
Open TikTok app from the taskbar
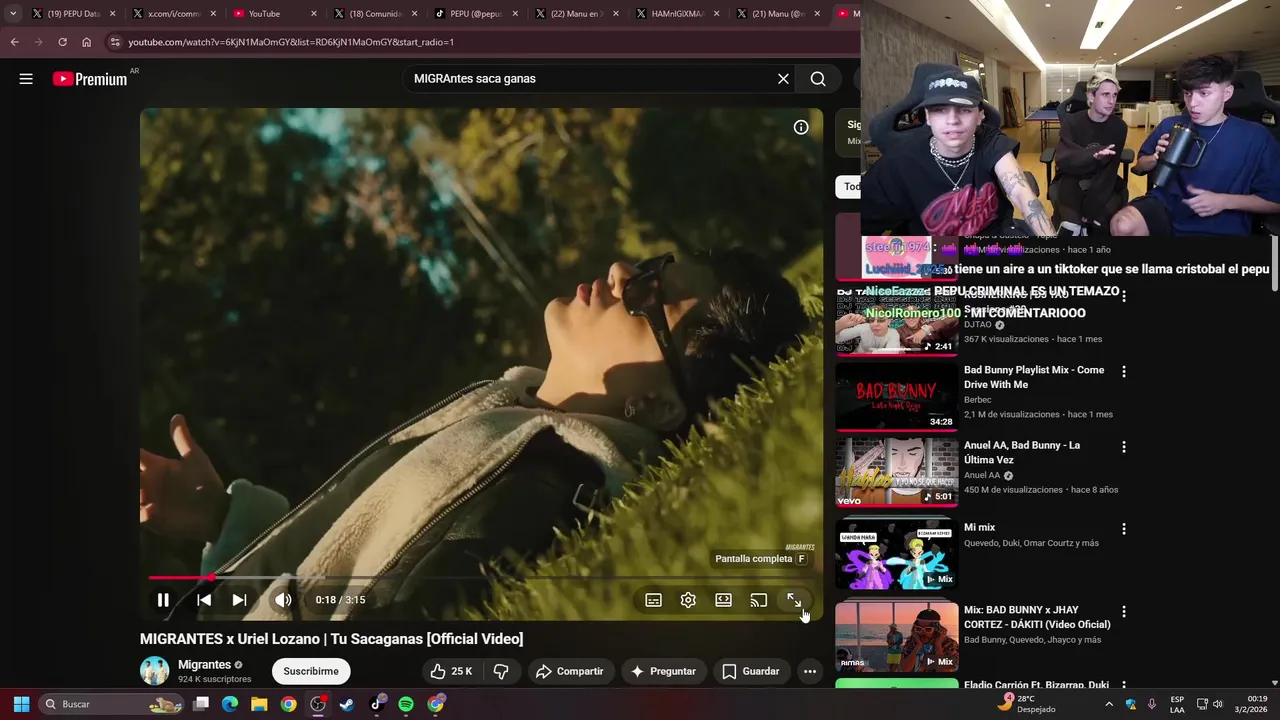[377, 704]
